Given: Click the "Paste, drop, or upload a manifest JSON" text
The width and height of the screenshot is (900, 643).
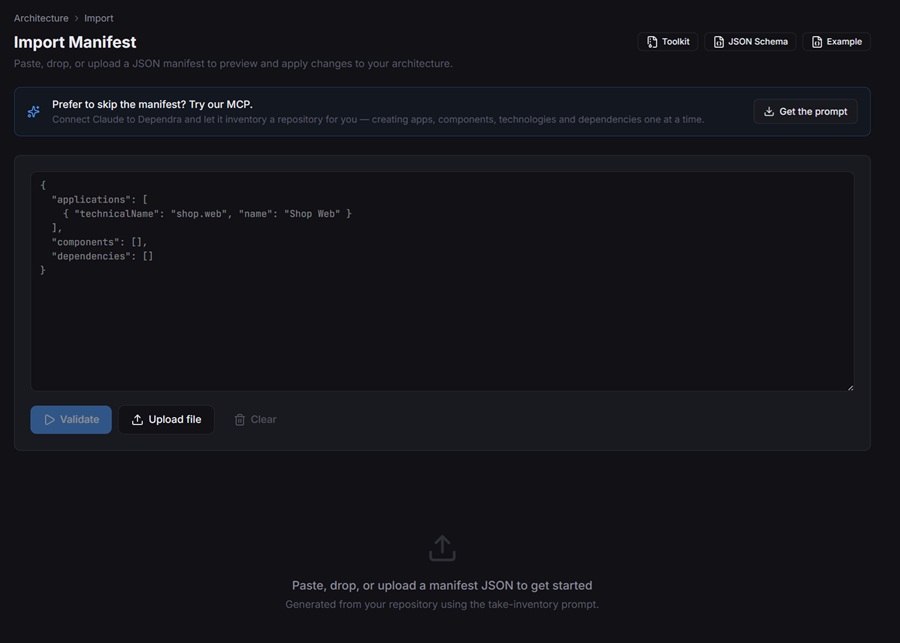Looking at the screenshot, I should [442, 586].
